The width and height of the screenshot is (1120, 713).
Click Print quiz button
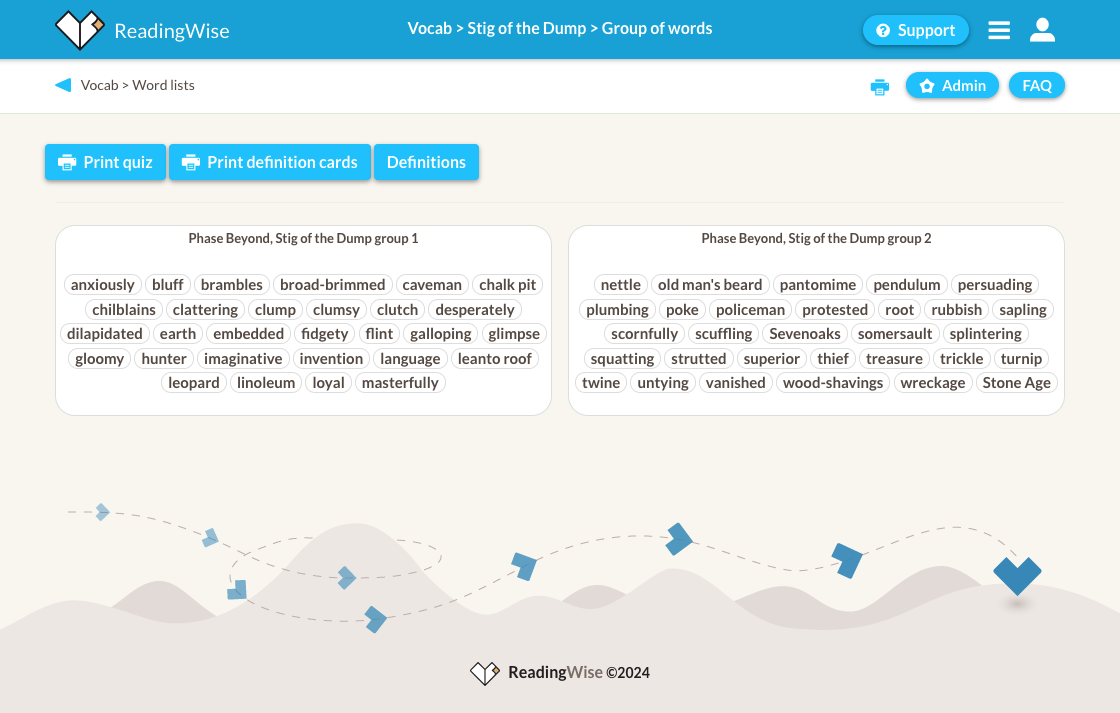point(105,162)
